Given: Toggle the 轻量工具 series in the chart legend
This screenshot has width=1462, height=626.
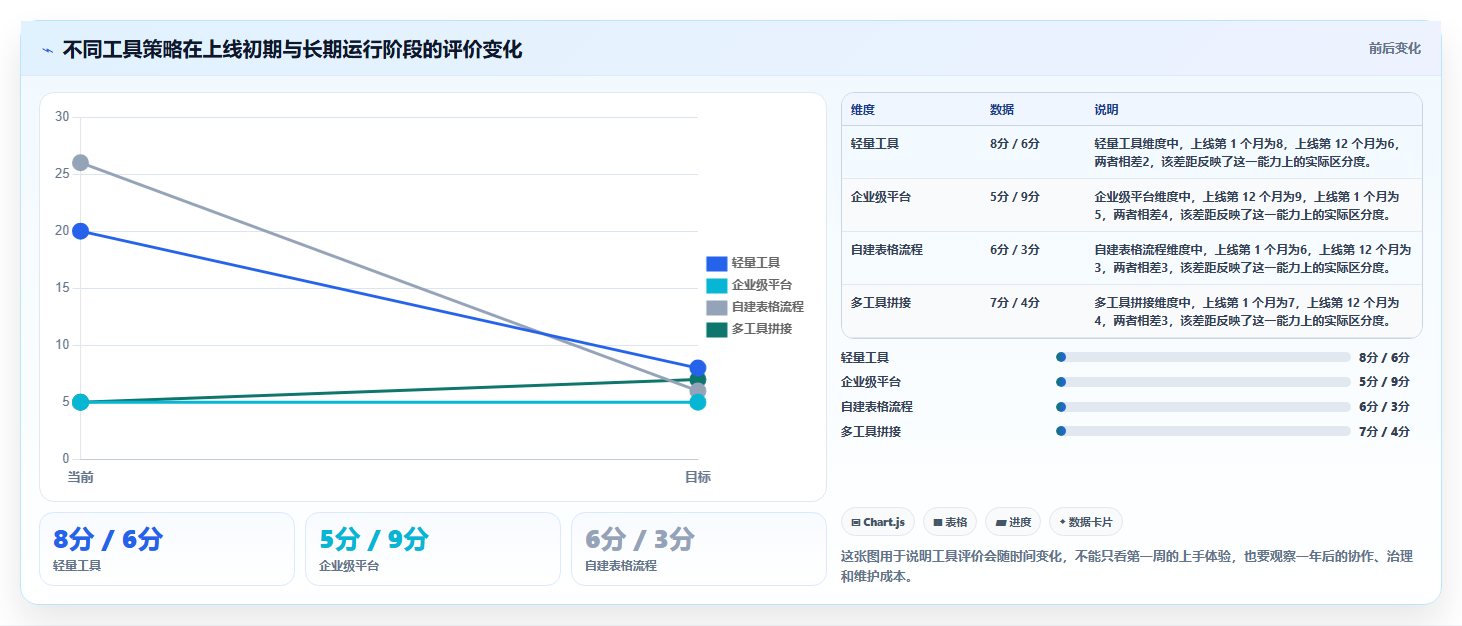Looking at the screenshot, I should point(743,263).
